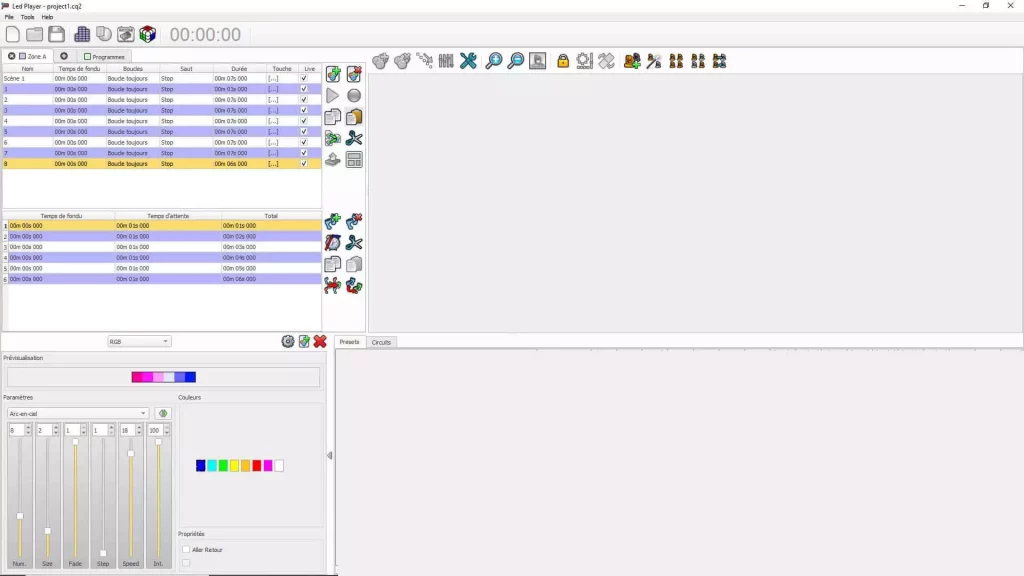Toggle the Live checkbox for scene 8
The width and height of the screenshot is (1024, 576).
pos(304,163)
